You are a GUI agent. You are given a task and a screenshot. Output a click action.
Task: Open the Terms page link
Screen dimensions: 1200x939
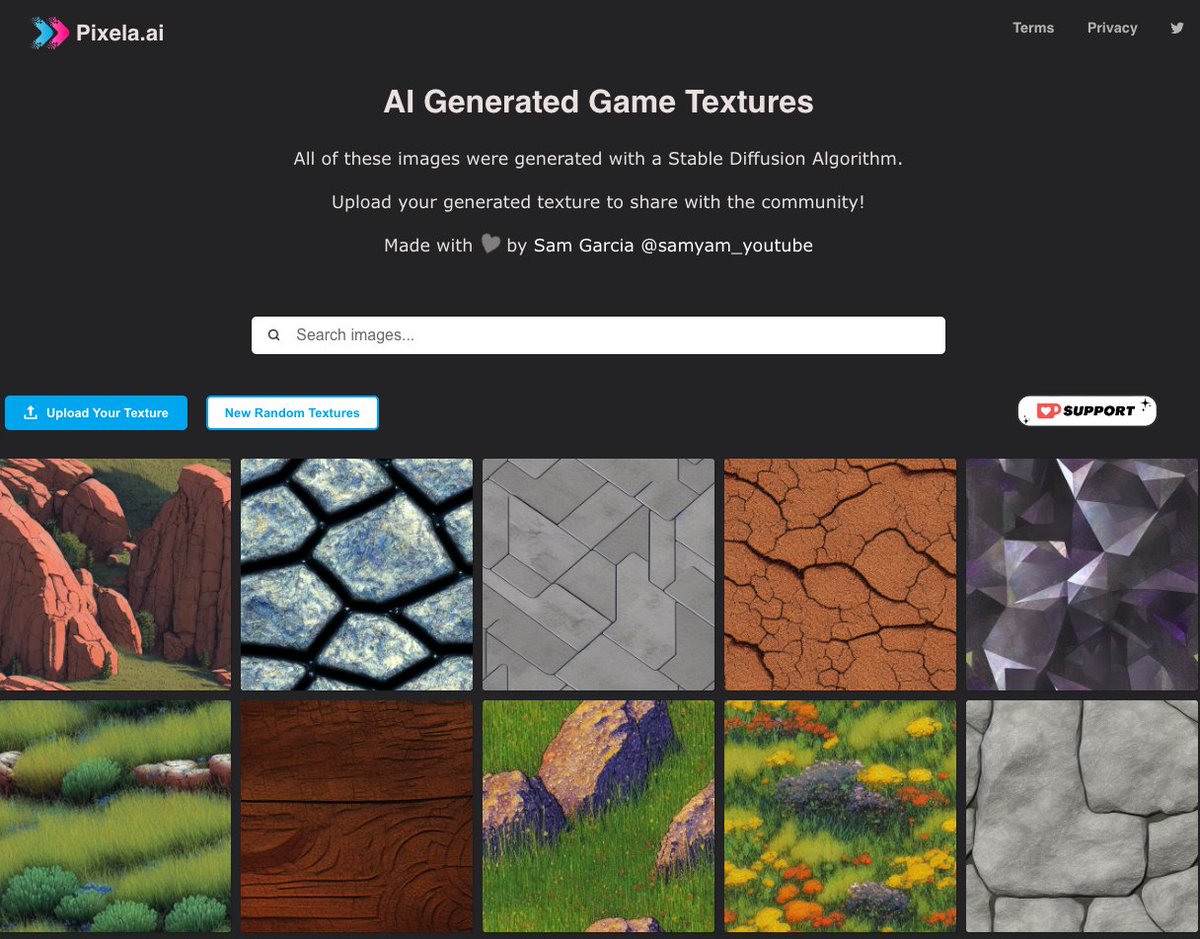click(1033, 28)
